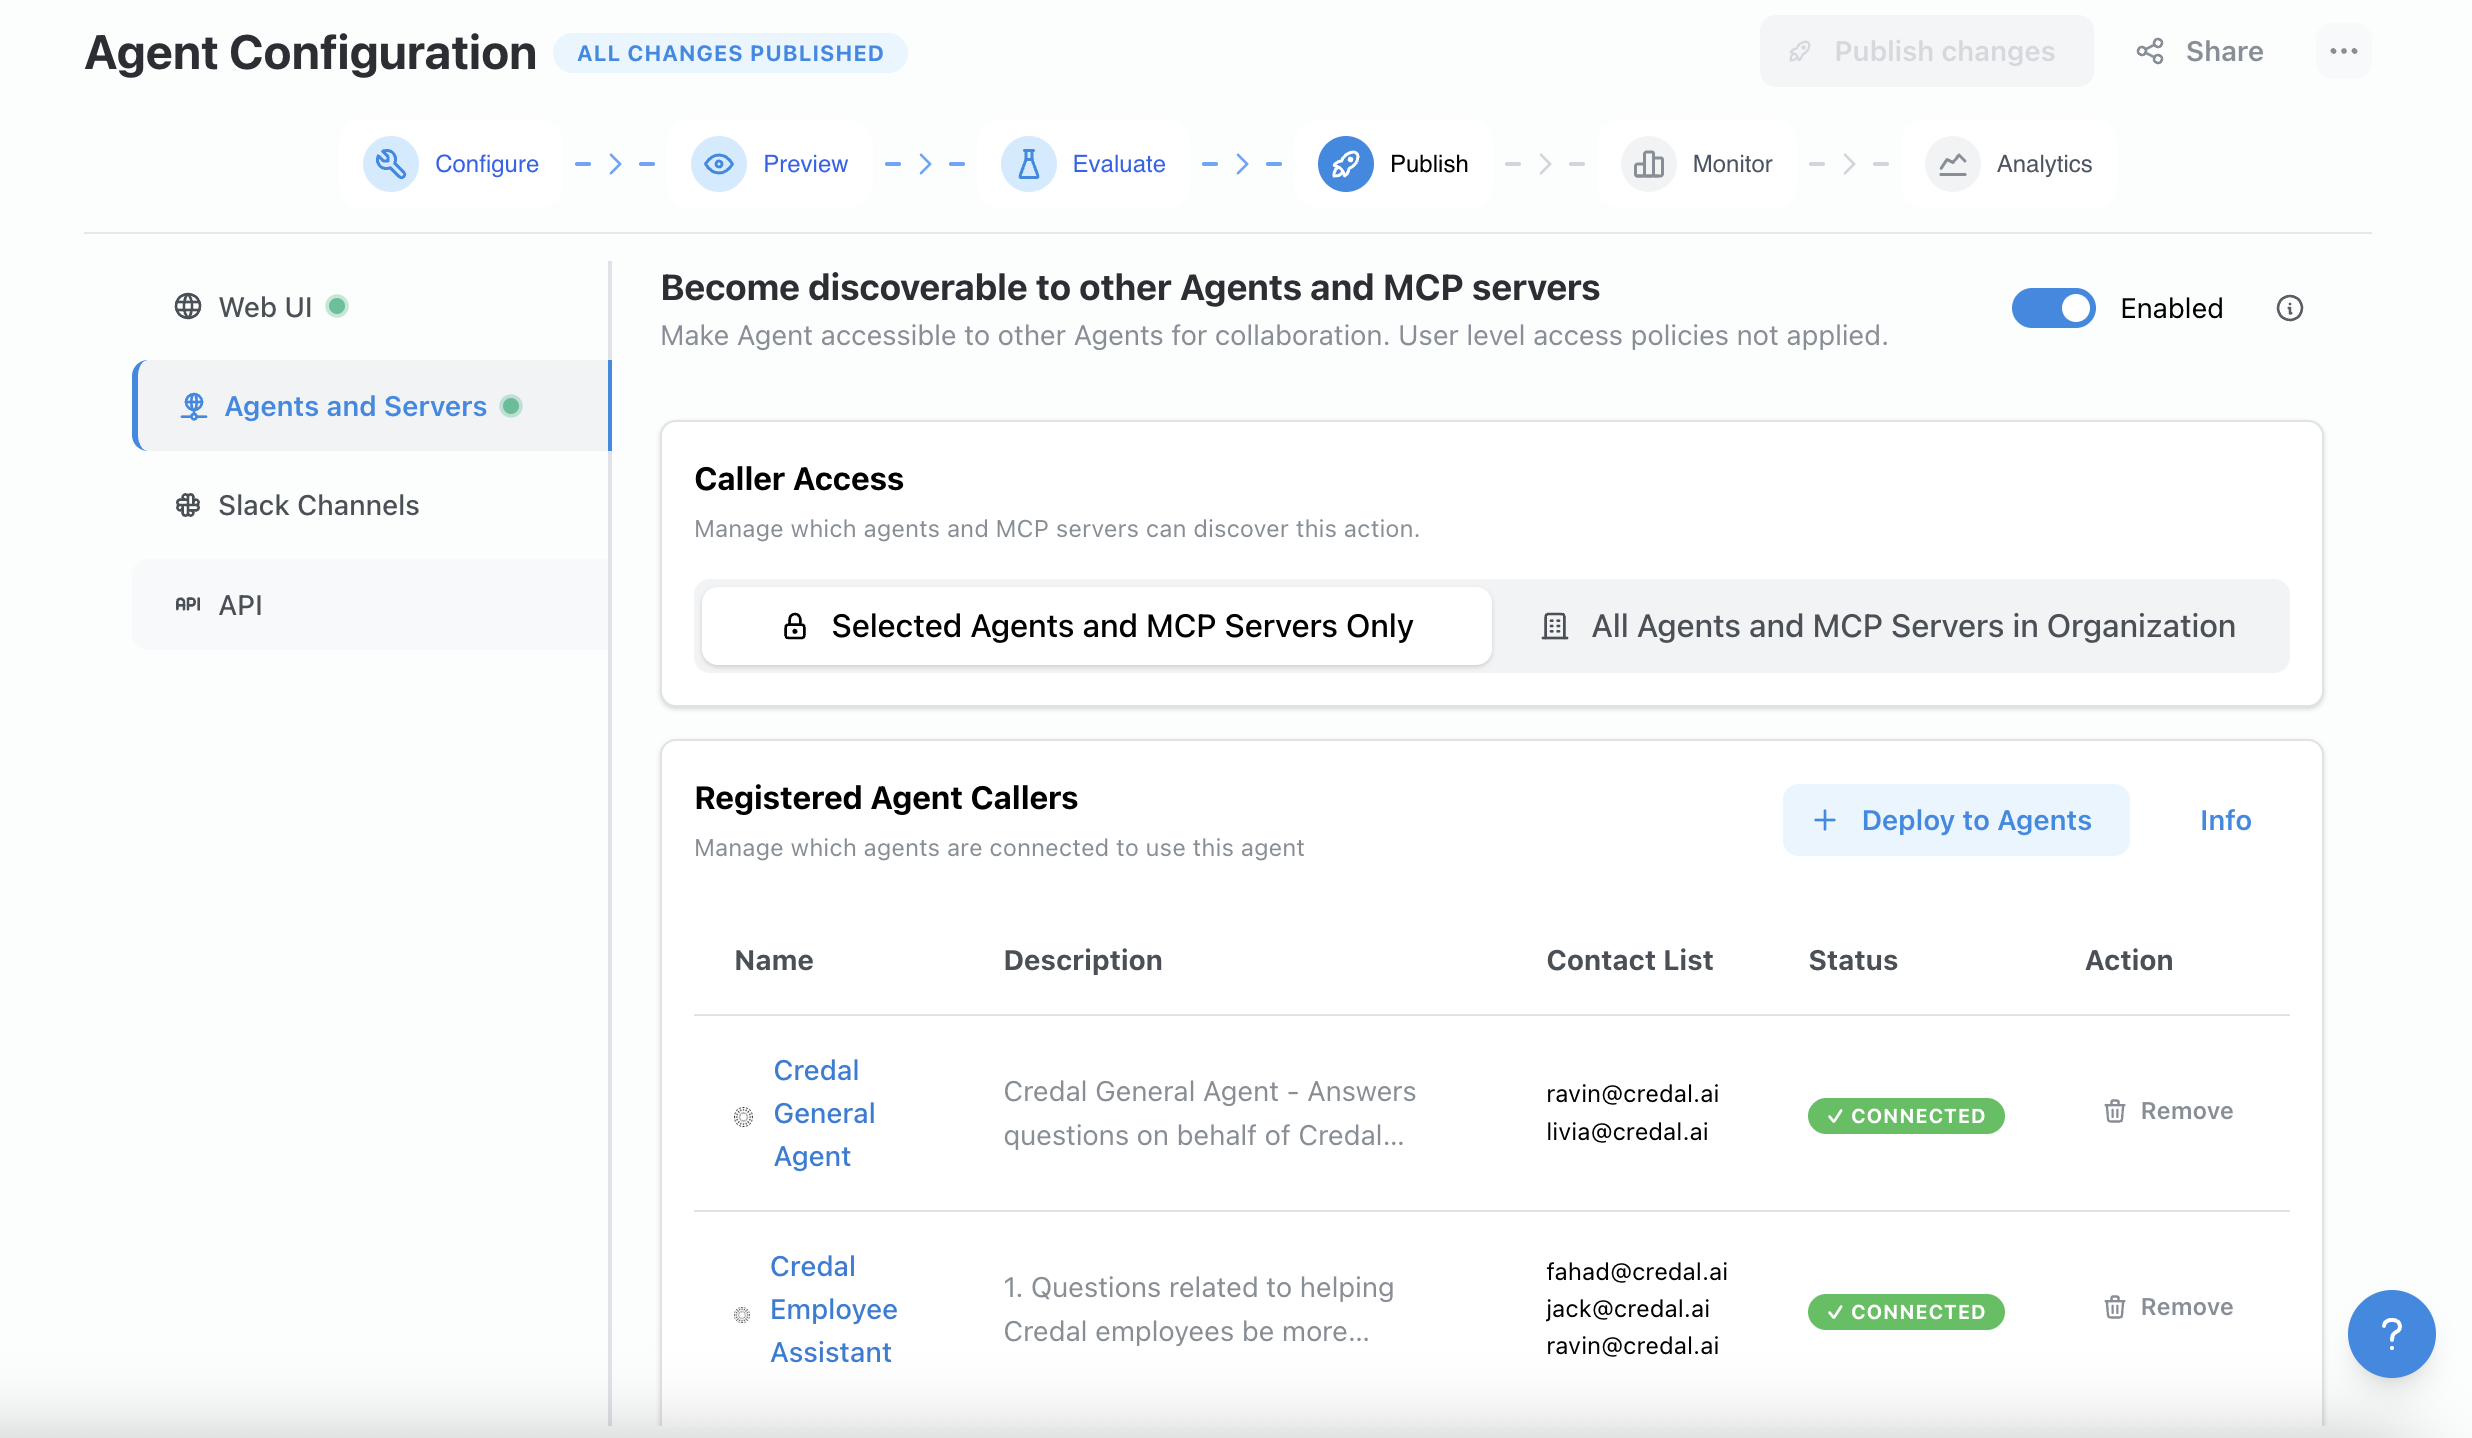Click livia@credal.ai contact entry
The width and height of the screenshot is (2472, 1438).
pyautogui.click(x=1627, y=1132)
